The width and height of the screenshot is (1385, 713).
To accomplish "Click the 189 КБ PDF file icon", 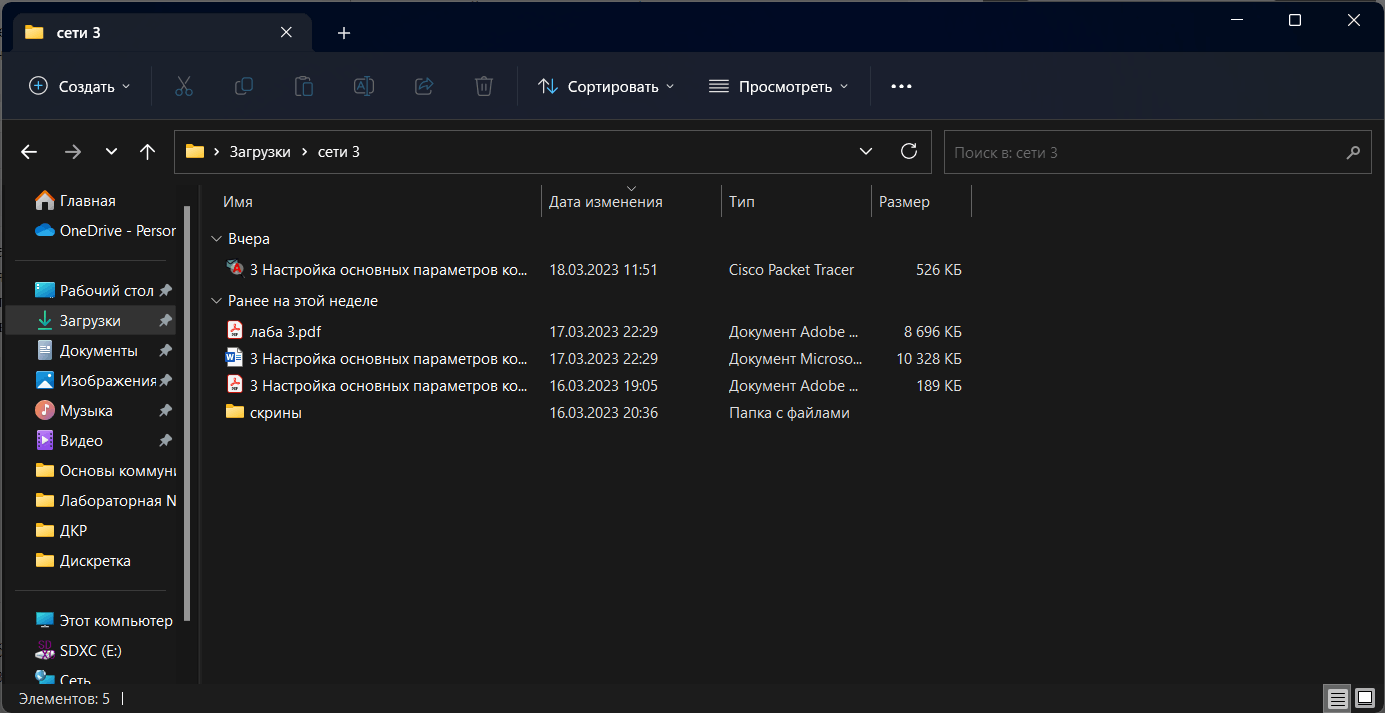I will tap(235, 384).
